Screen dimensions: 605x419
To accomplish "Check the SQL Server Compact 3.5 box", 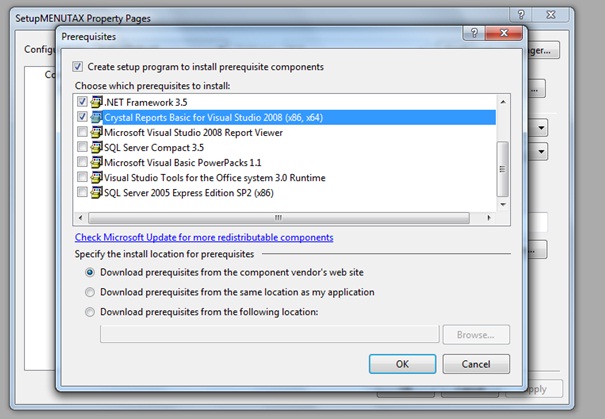I will 82,147.
